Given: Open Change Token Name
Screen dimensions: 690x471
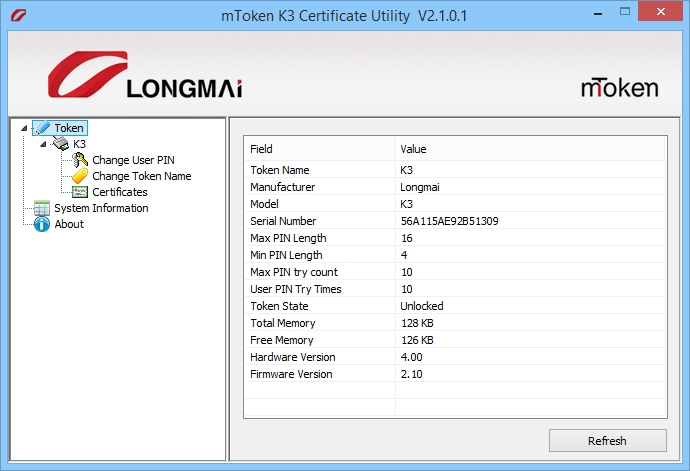Looking at the screenshot, I should tap(142, 176).
